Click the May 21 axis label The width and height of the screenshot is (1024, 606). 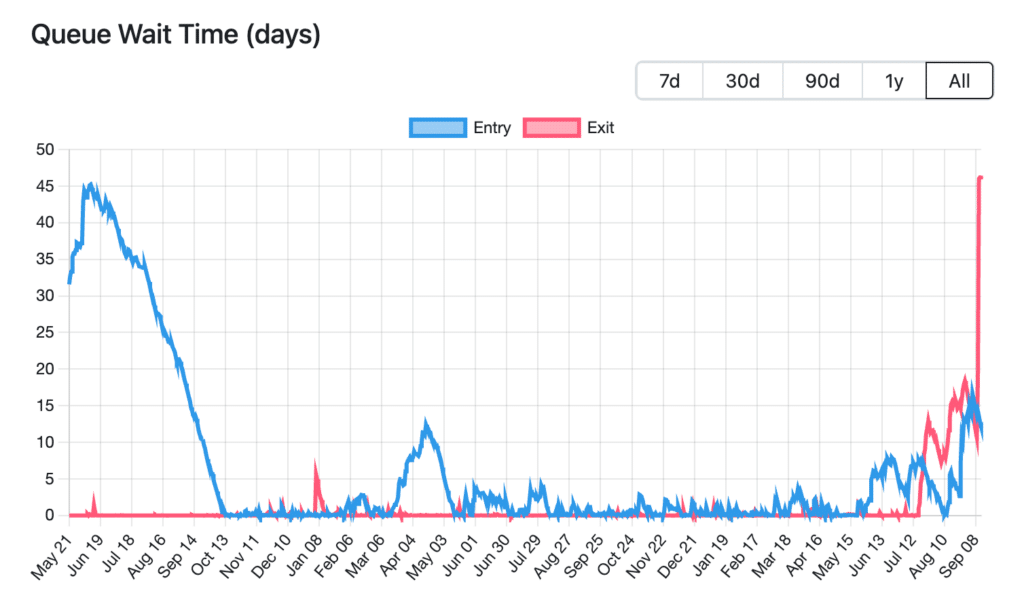52,556
